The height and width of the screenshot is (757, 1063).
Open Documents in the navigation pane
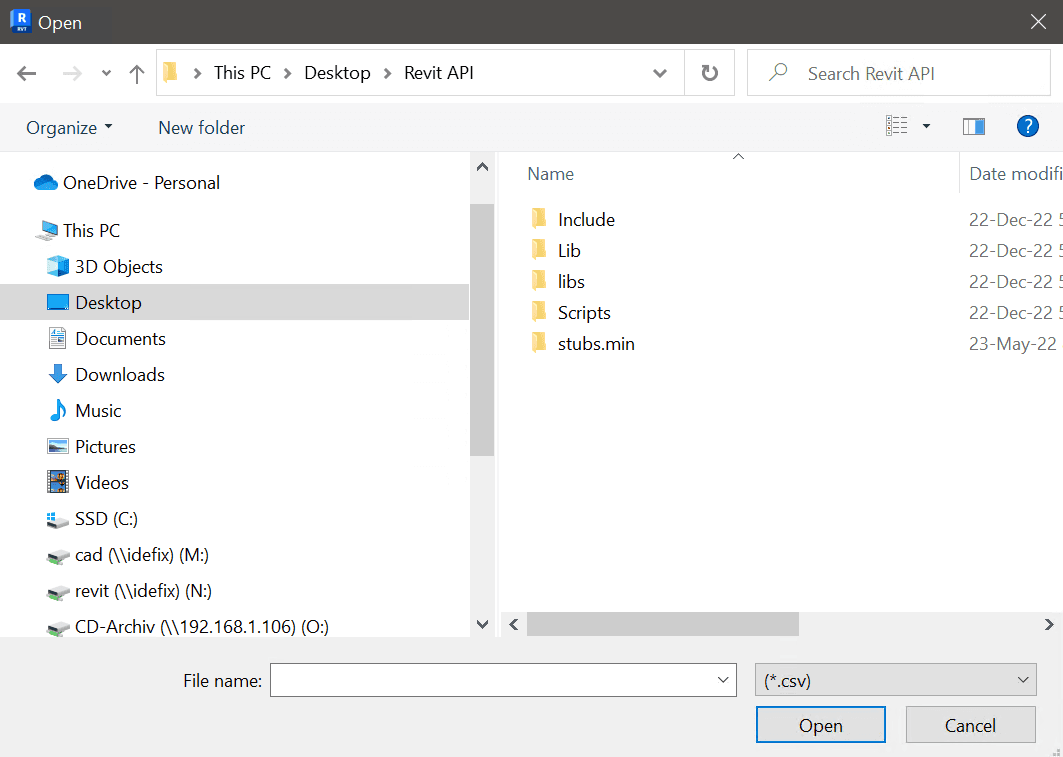(120, 338)
